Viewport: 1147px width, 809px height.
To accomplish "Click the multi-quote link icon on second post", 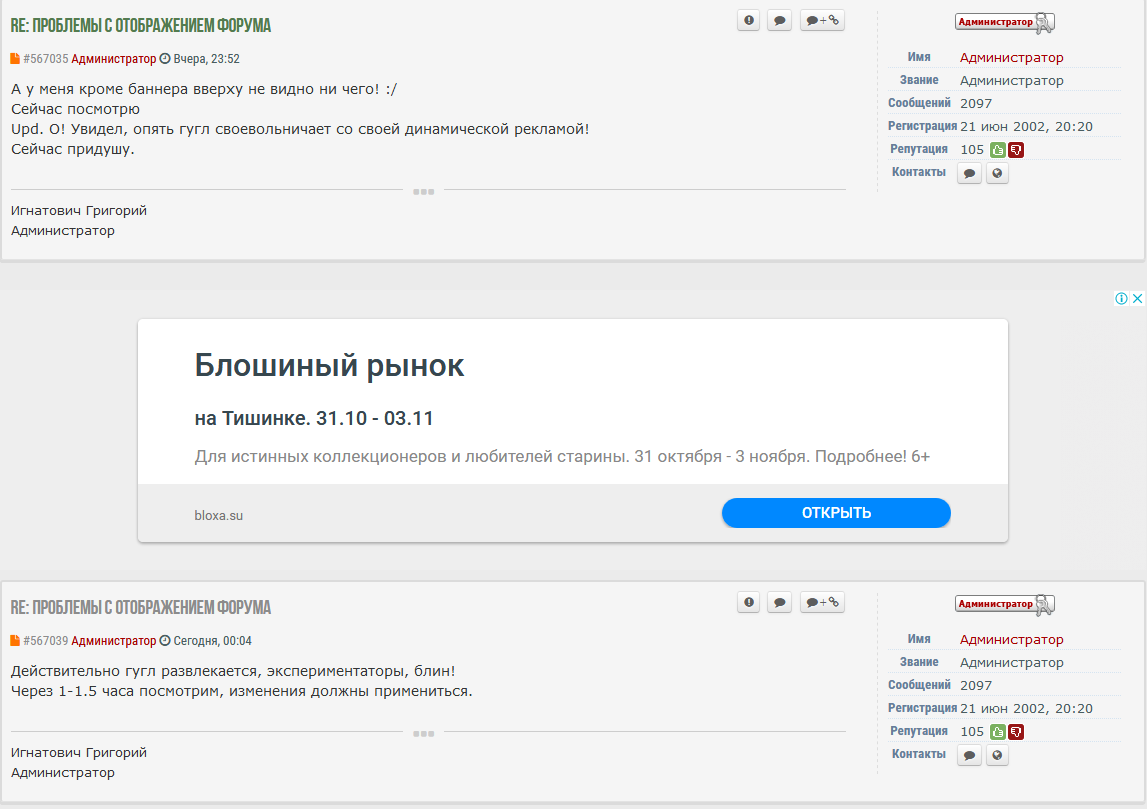I will tap(822, 602).
